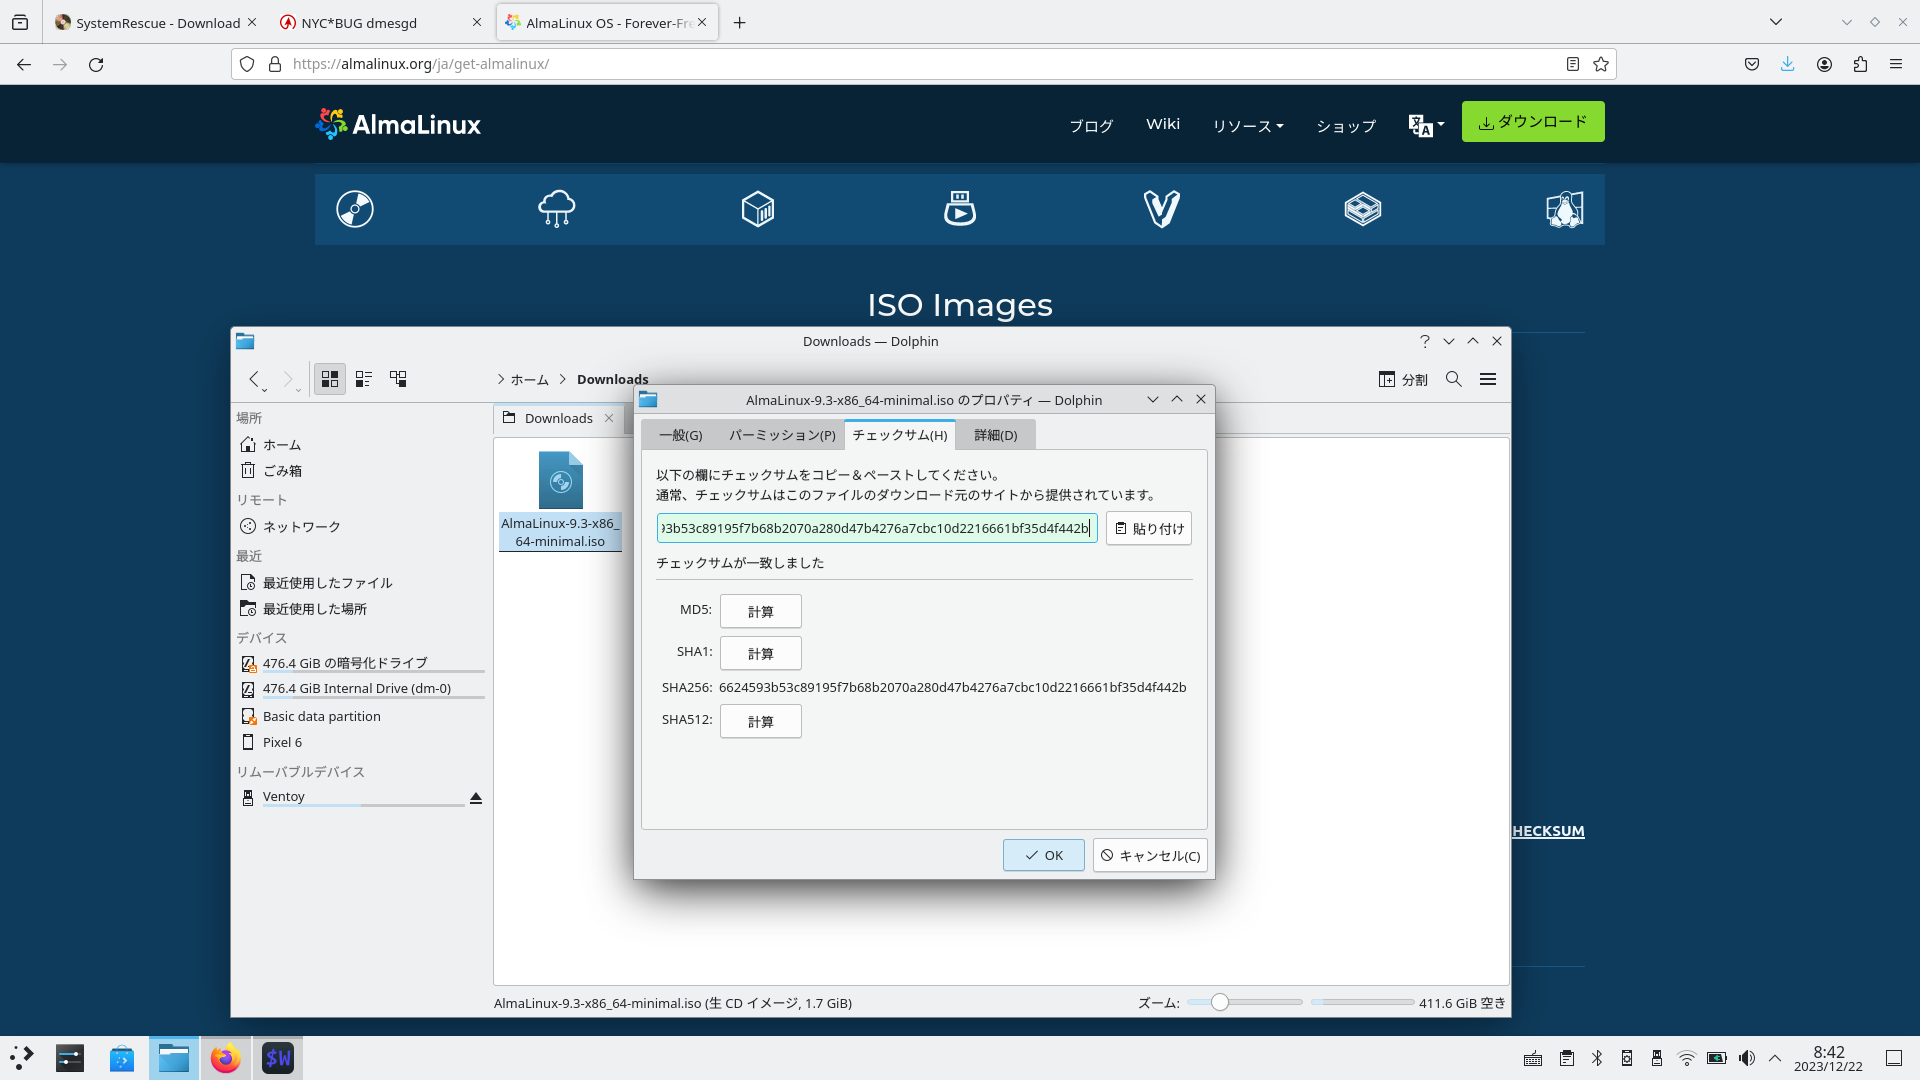The image size is (1920, 1080).
Task: Open the language selector on AlmaLinux site
Action: click(1426, 125)
